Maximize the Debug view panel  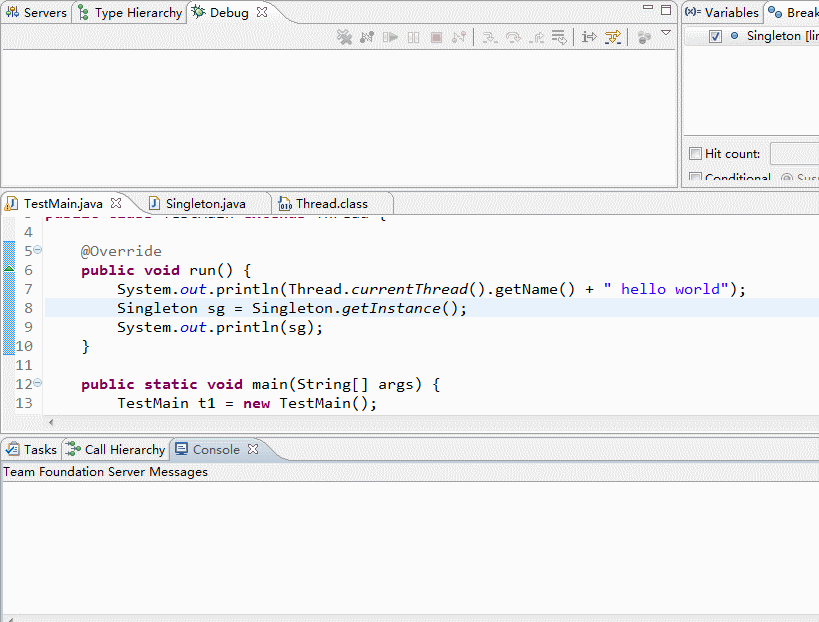[666, 10]
